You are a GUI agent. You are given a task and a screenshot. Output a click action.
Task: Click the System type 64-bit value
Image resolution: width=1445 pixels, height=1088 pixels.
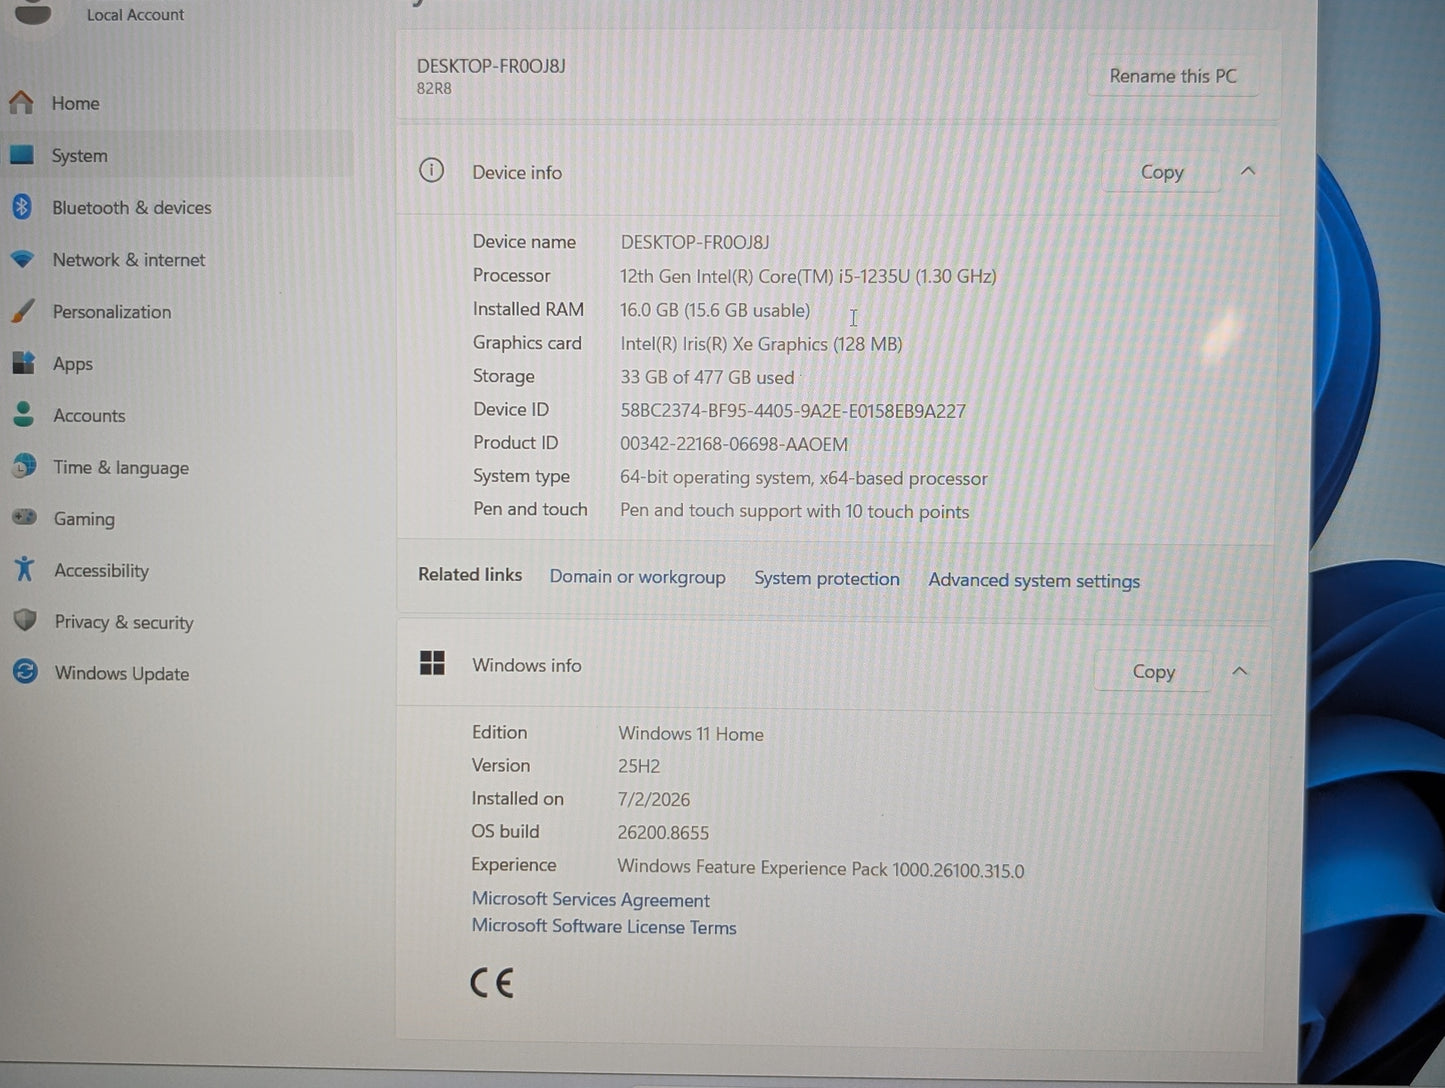[x=803, y=478]
